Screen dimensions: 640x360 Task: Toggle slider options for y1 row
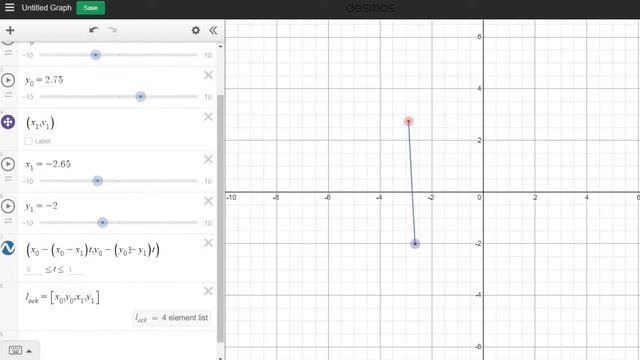coord(8,221)
